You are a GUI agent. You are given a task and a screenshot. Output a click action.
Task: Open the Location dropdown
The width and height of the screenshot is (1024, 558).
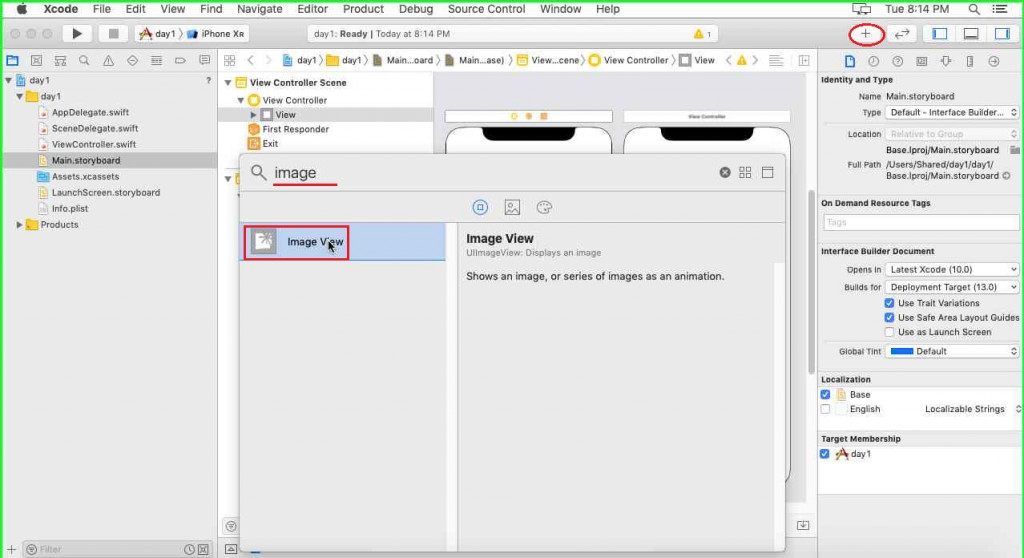tap(952, 134)
